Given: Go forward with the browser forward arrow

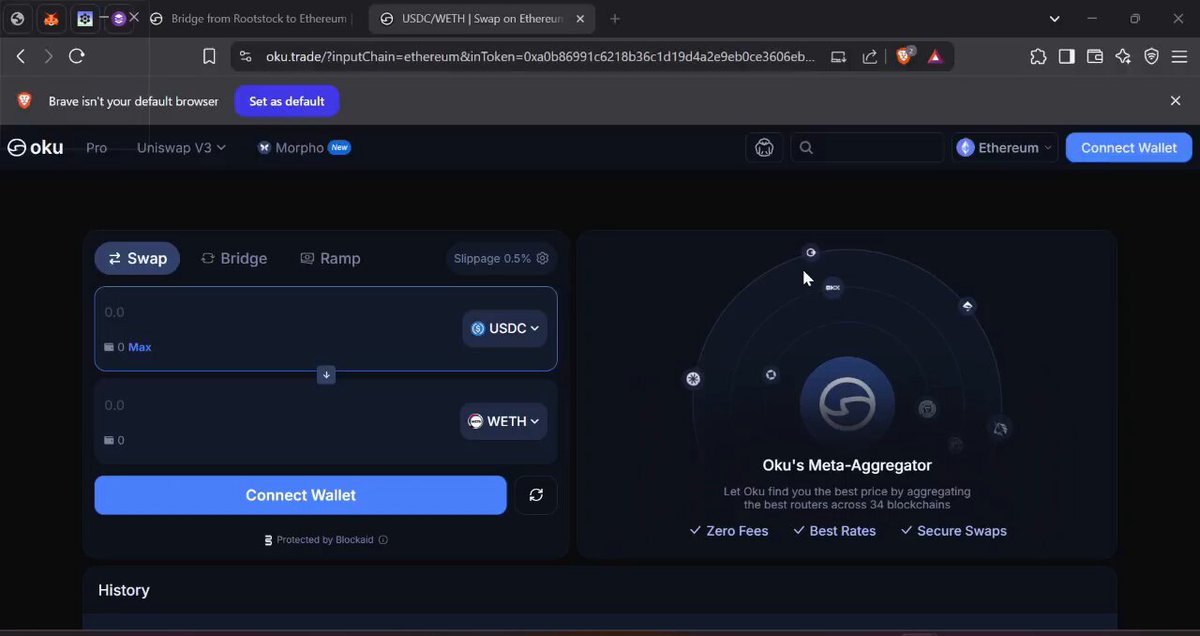Looking at the screenshot, I should 48,57.
